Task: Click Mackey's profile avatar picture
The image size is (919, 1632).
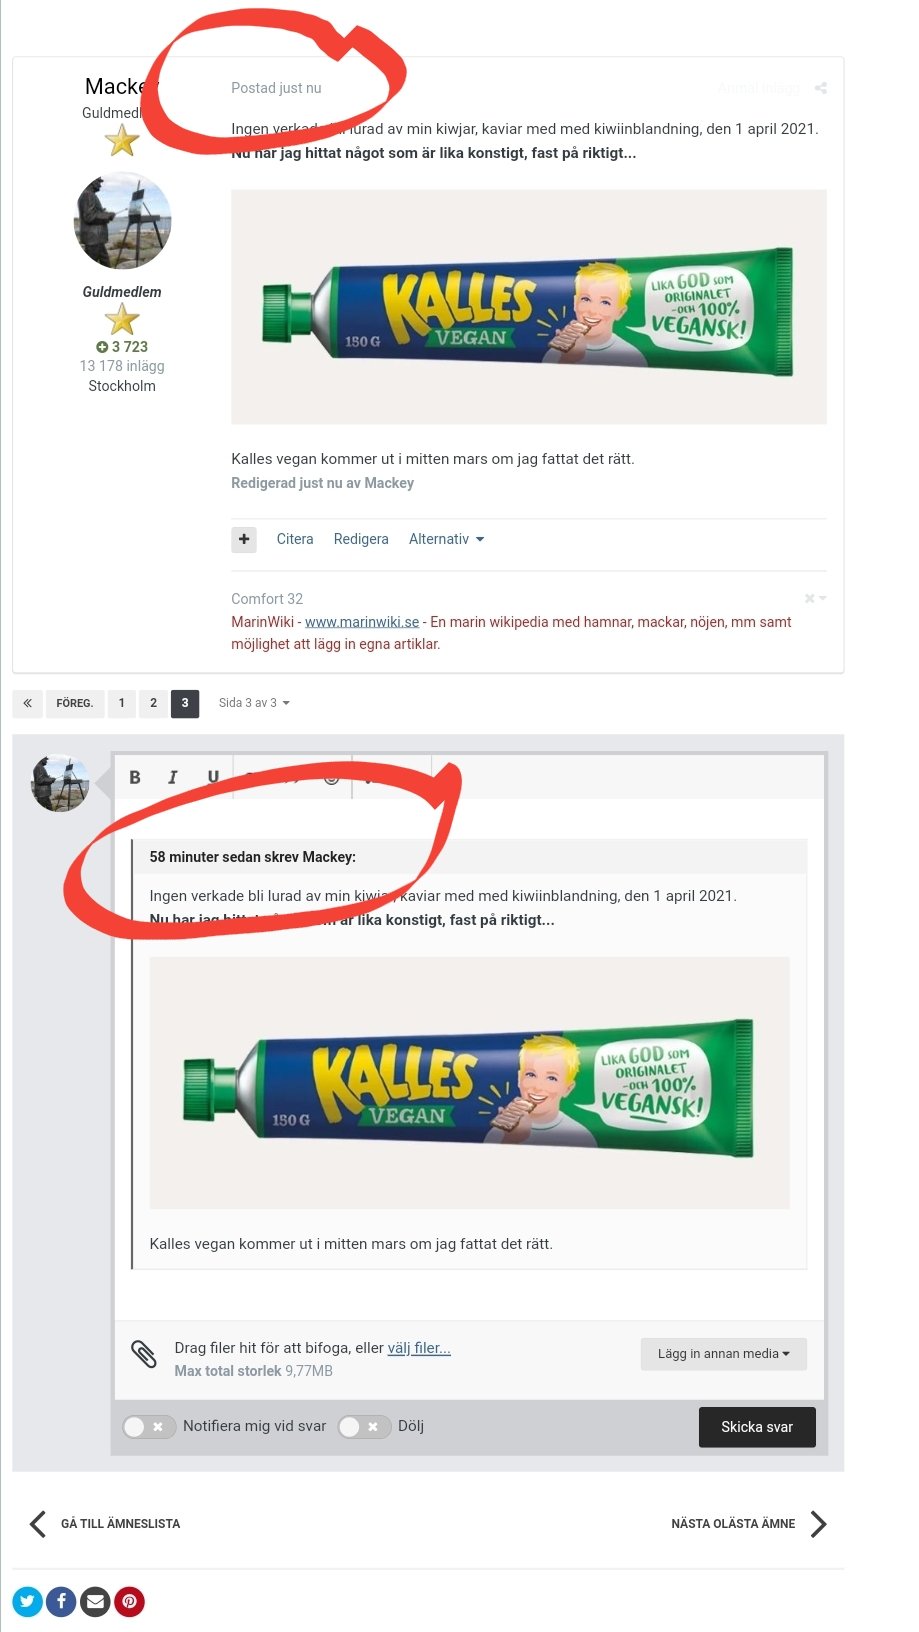Action: [x=123, y=221]
